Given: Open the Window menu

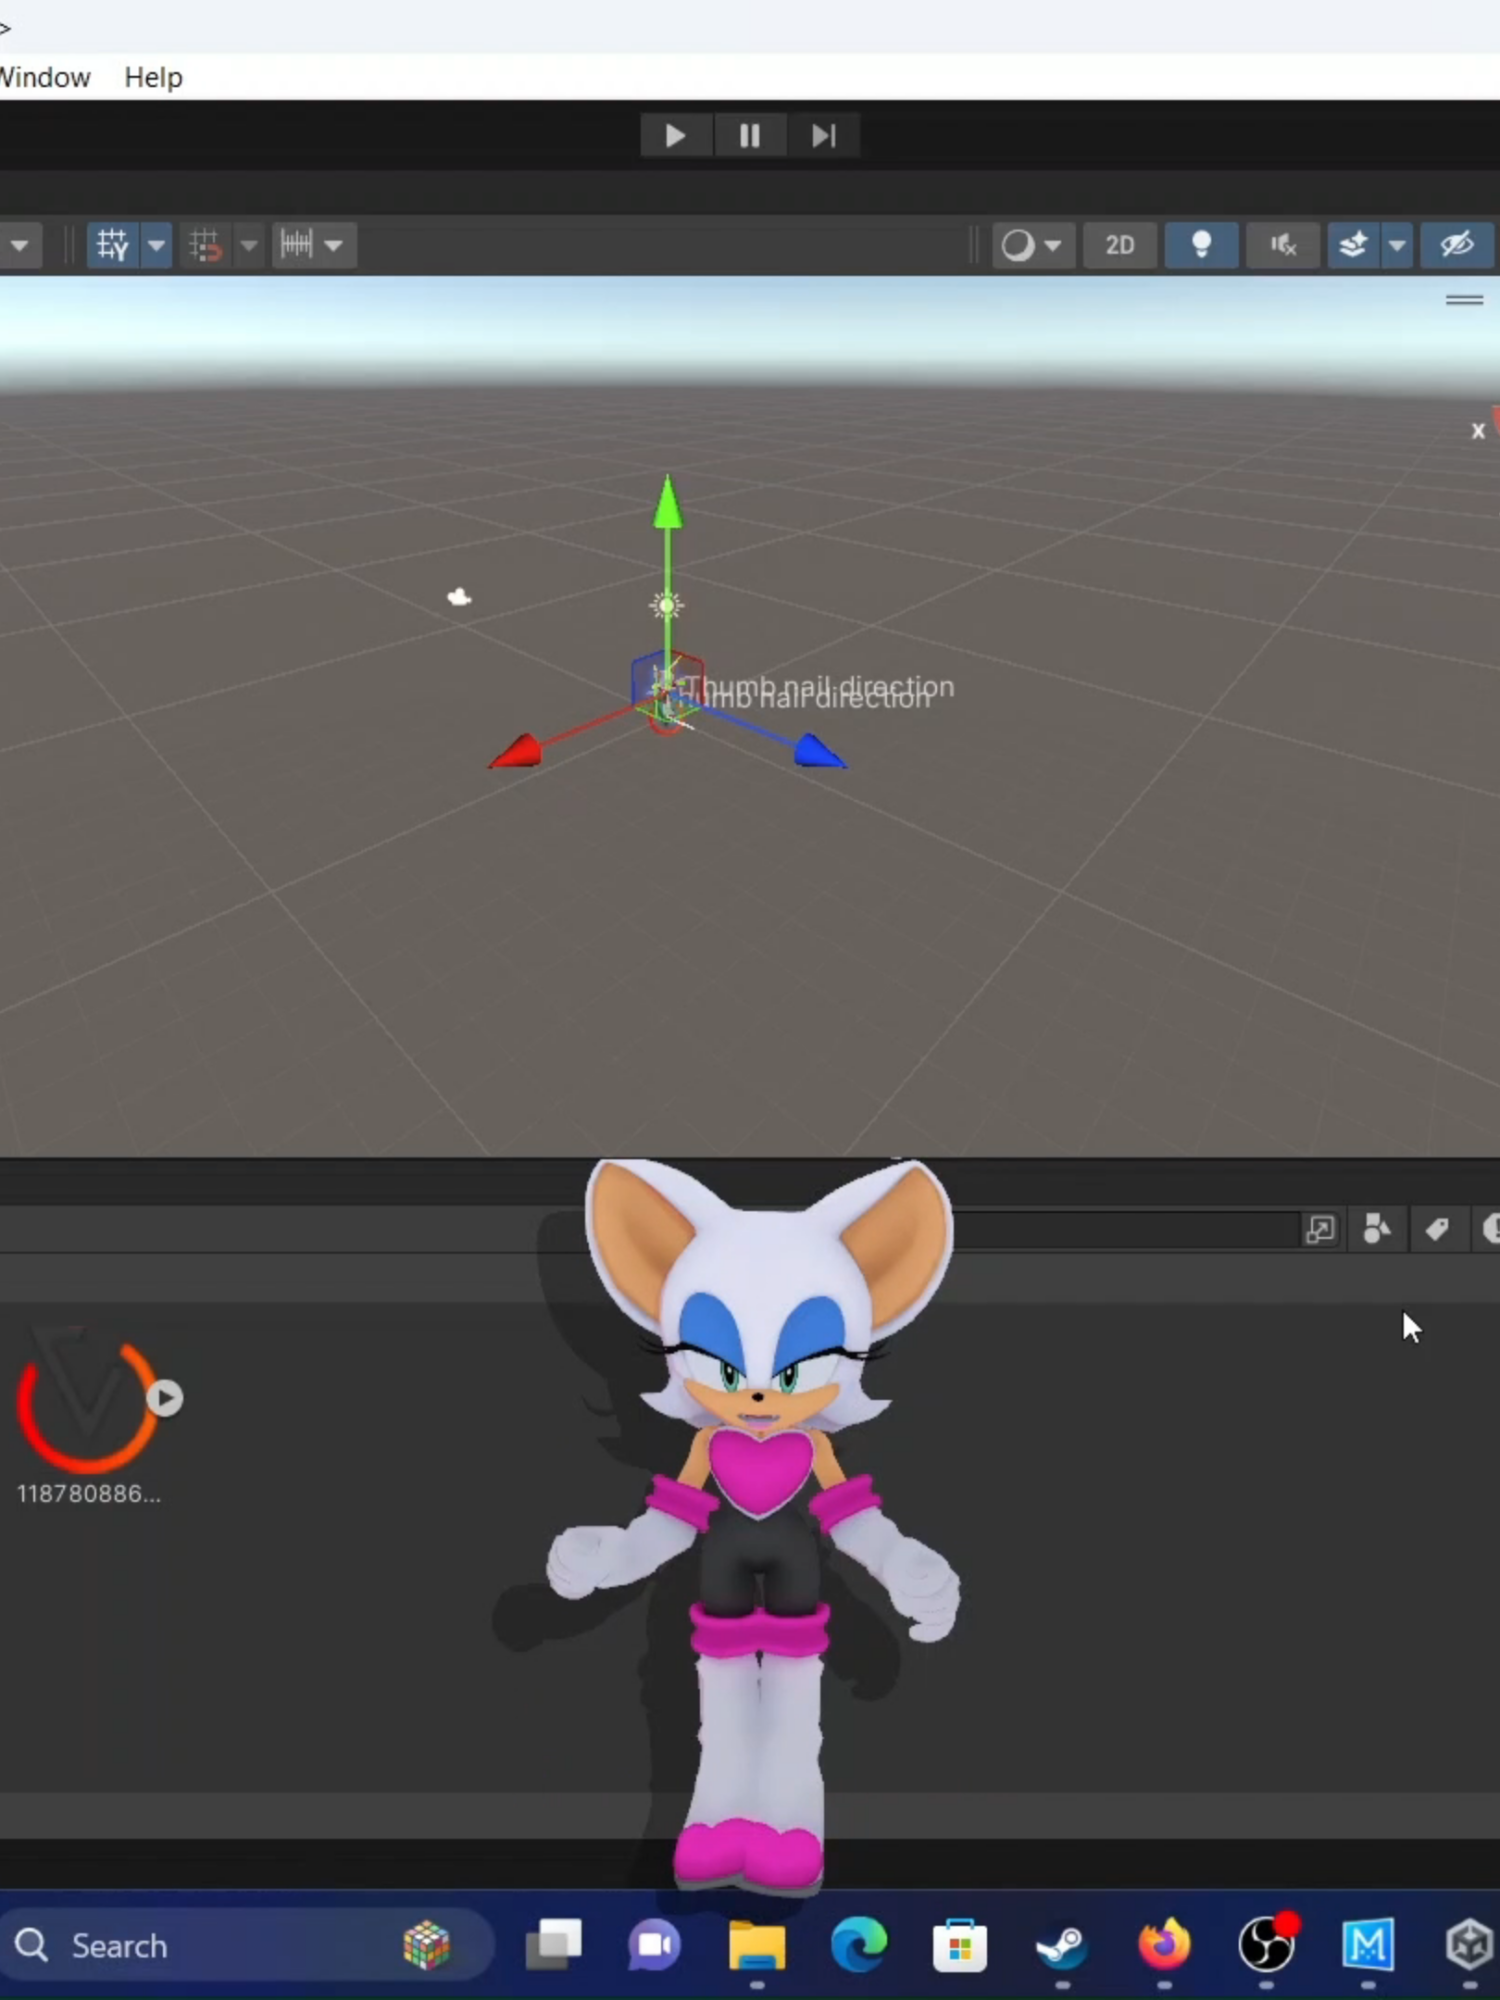Looking at the screenshot, I should [44, 77].
